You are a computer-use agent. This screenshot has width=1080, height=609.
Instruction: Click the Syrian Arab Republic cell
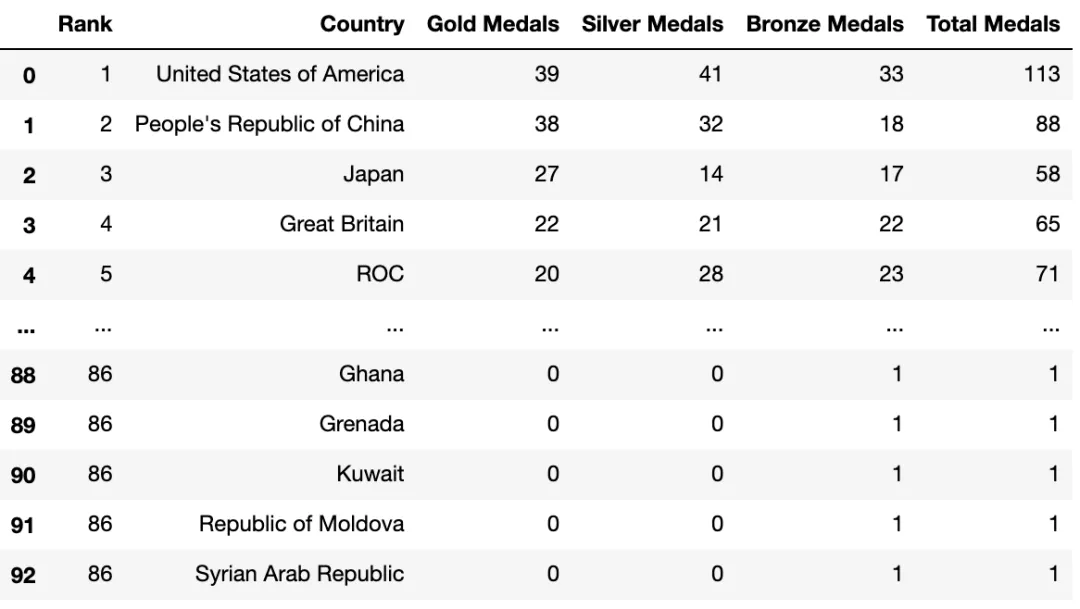299,574
